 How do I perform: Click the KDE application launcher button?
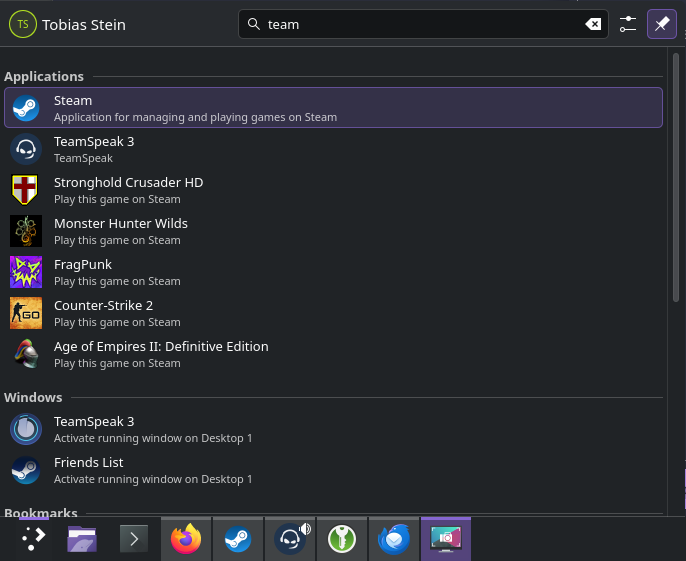[x=32, y=540]
